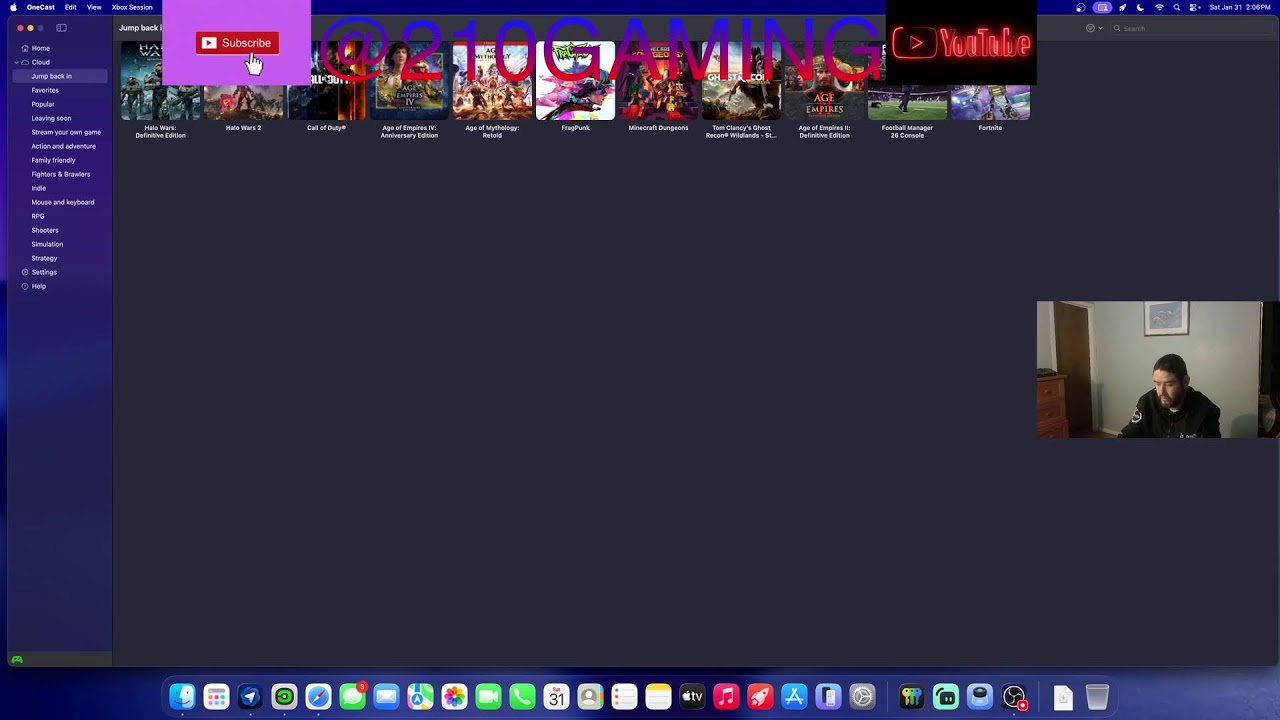Image resolution: width=1280 pixels, height=720 pixels.
Task: Open Calendar from the Dock
Action: (556, 696)
